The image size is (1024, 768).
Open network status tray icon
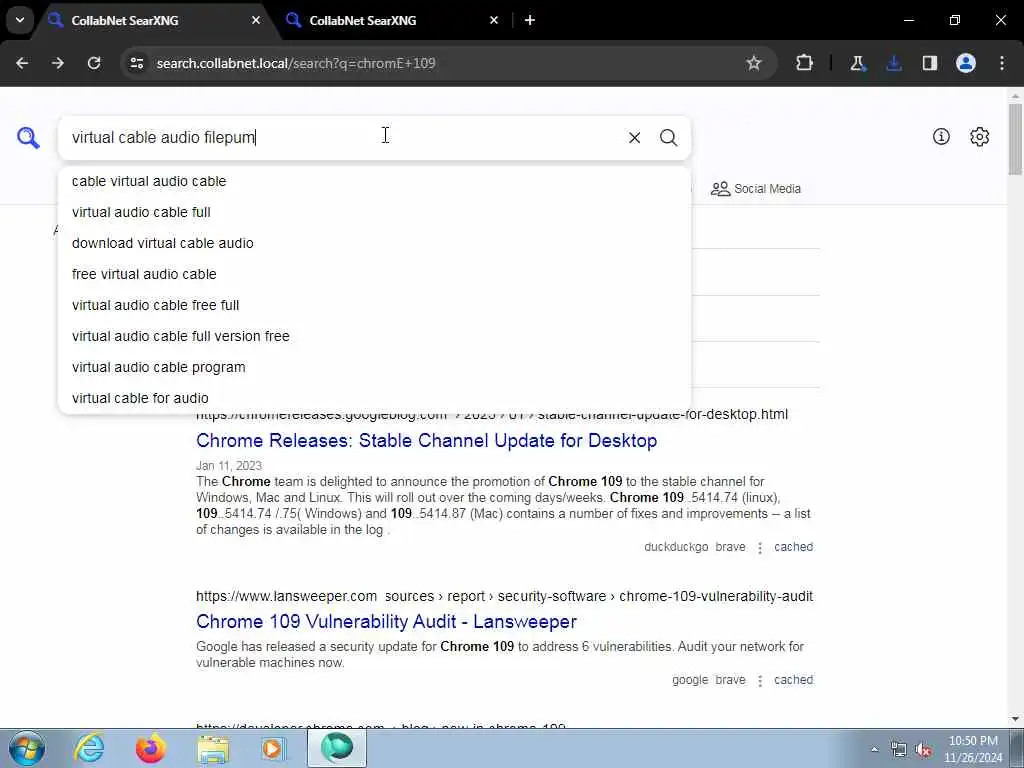tap(899, 750)
